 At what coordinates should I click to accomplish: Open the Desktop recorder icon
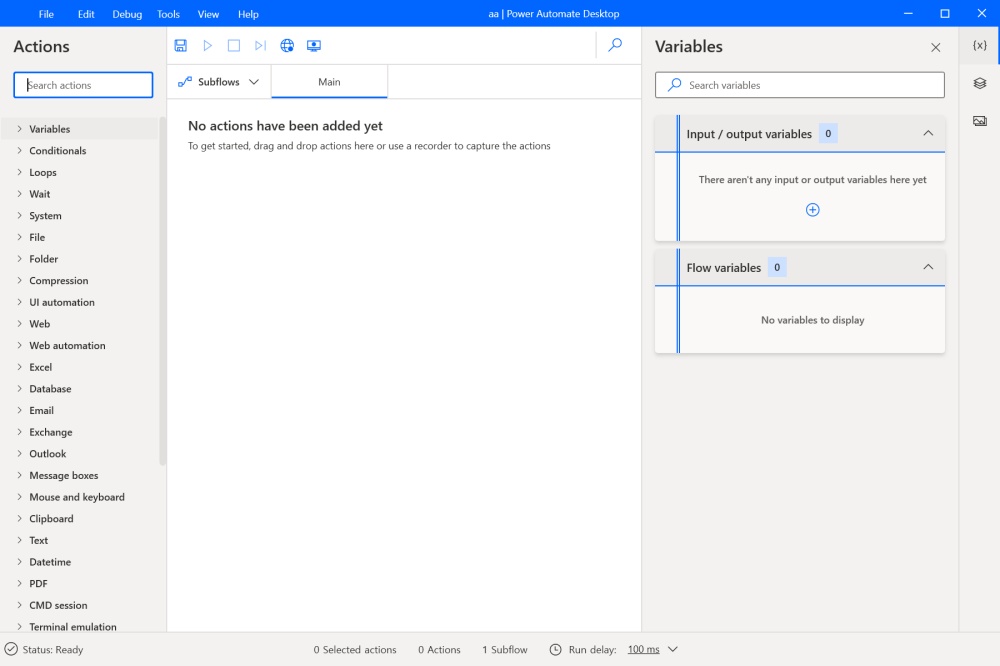[314, 45]
